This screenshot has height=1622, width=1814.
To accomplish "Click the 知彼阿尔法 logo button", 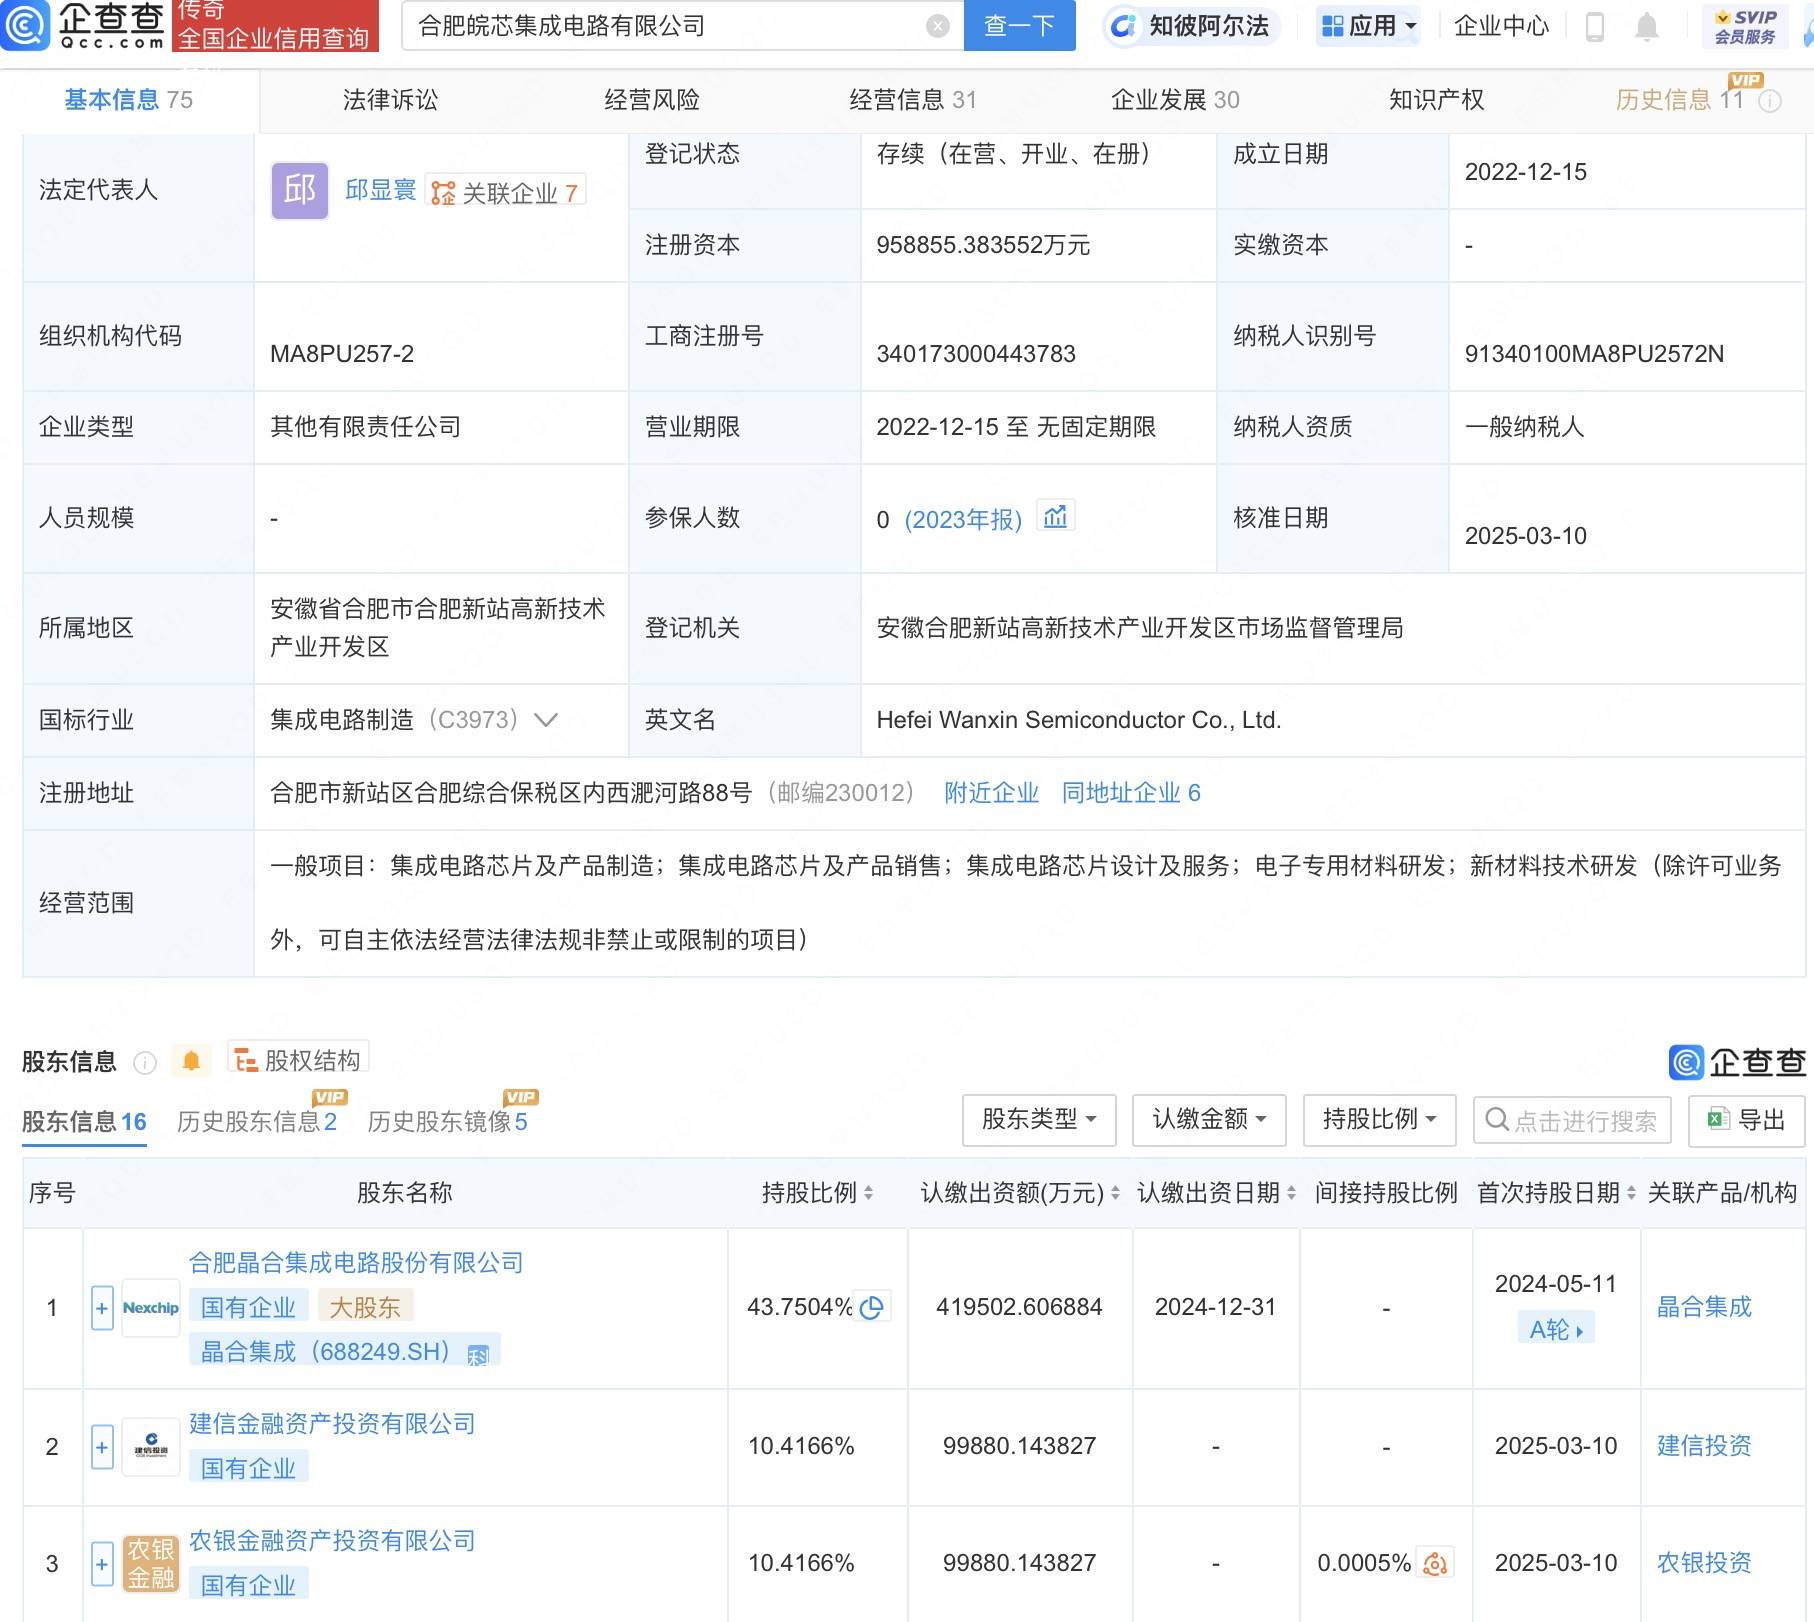I will pos(1190,26).
